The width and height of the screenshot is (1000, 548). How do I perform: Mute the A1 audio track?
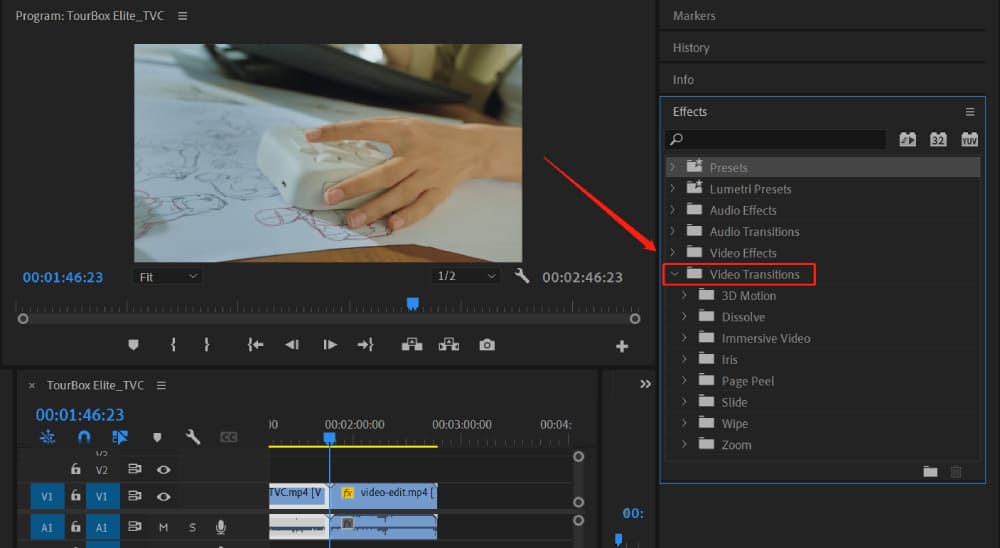click(163, 527)
